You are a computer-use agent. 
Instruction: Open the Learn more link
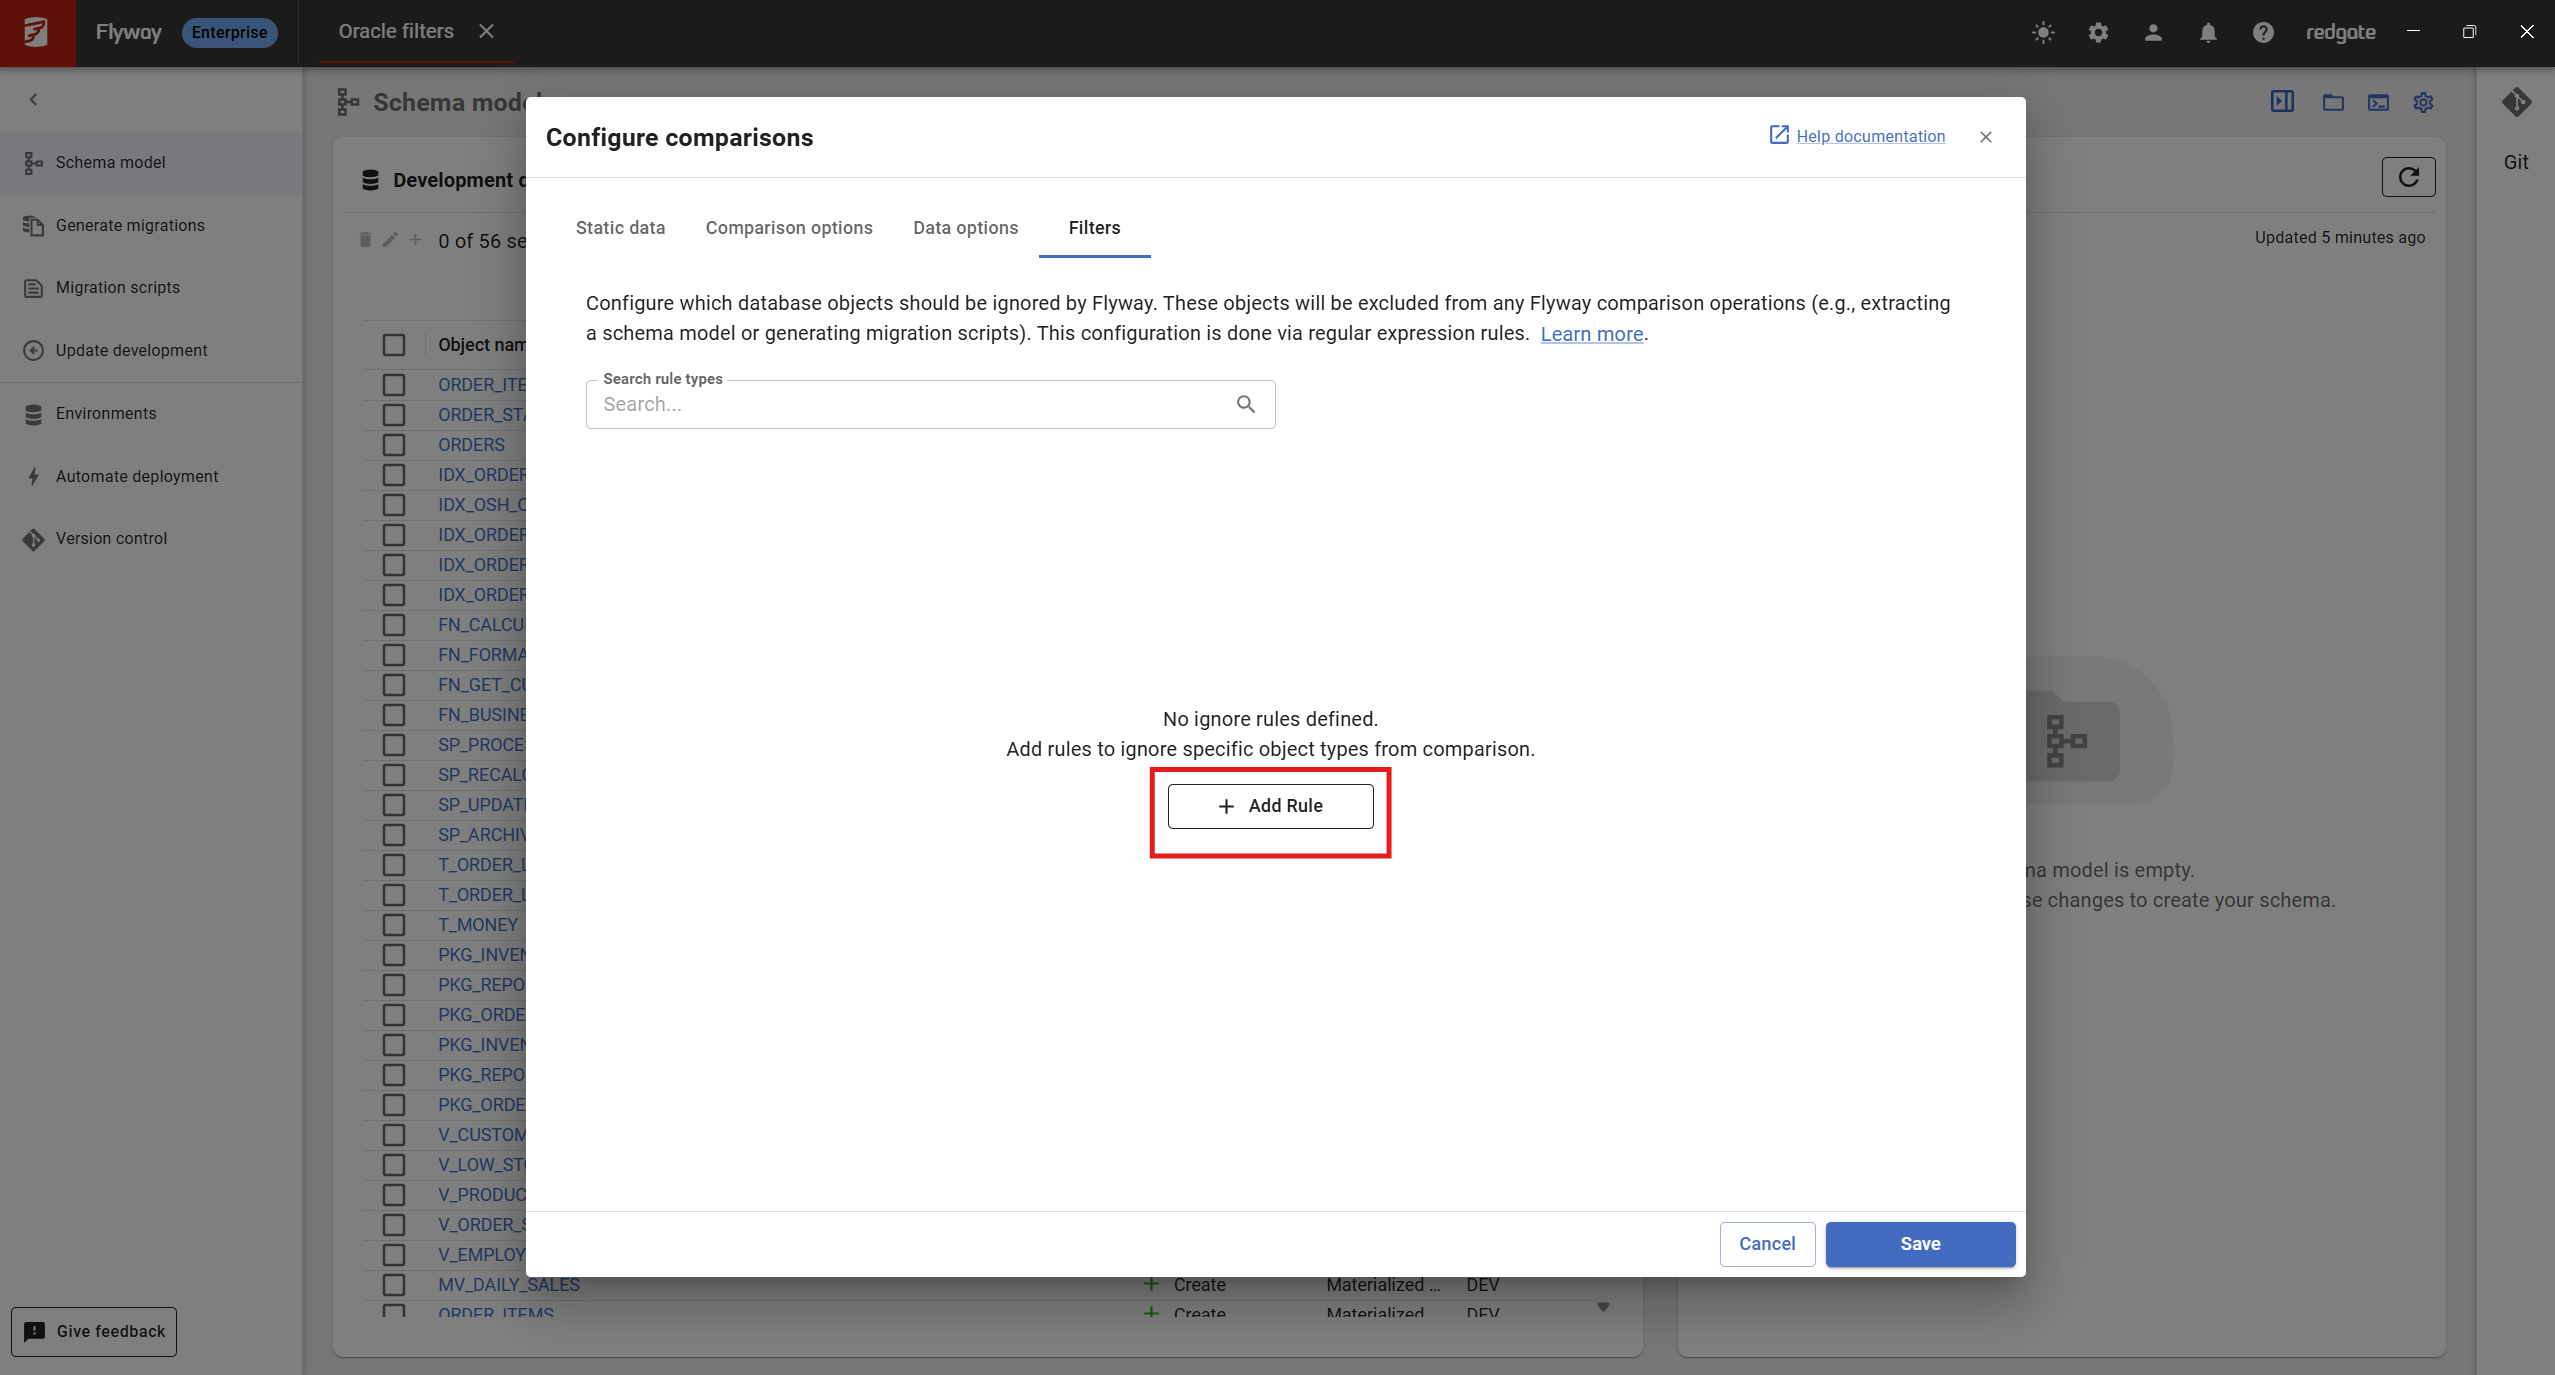coord(1591,334)
